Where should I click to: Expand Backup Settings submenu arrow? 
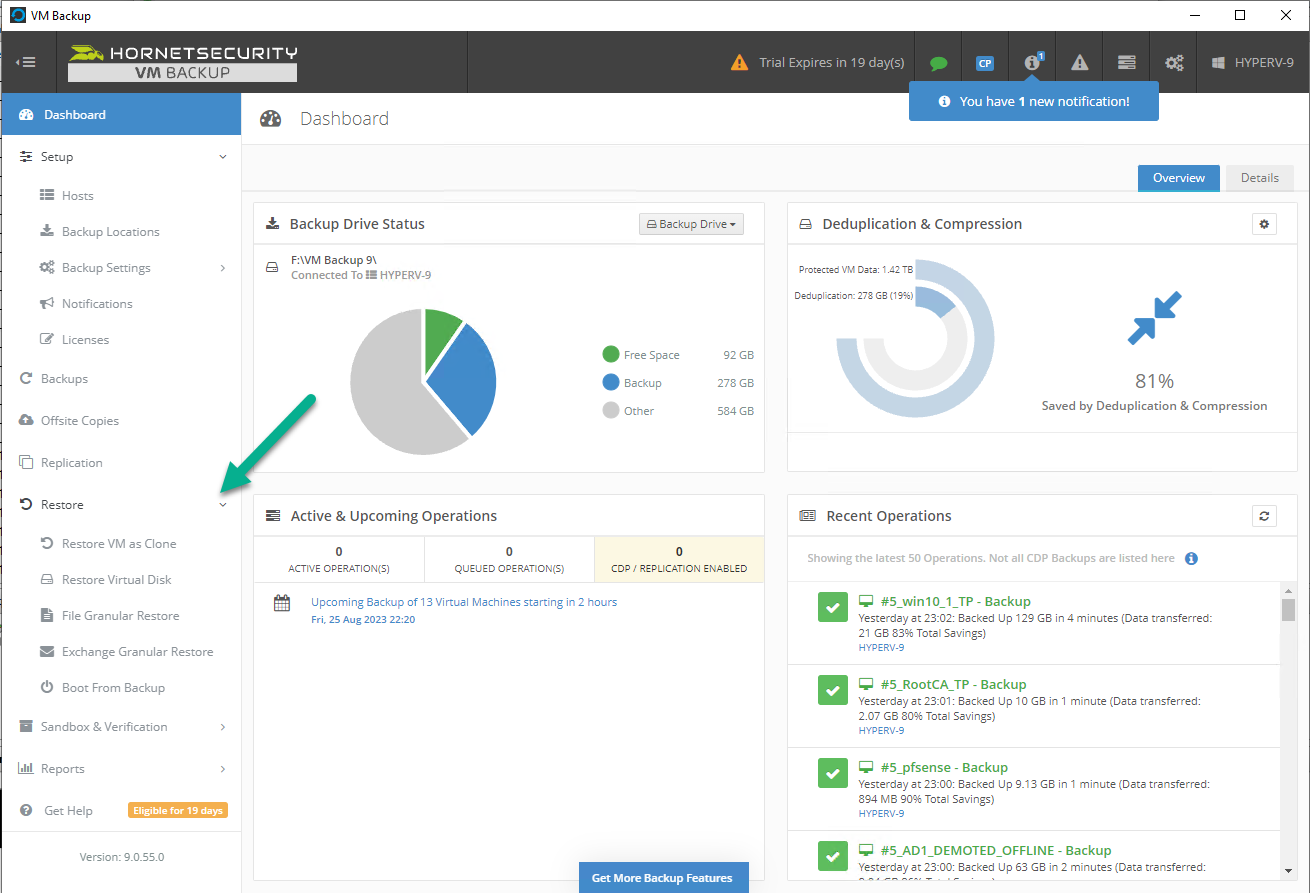click(223, 268)
